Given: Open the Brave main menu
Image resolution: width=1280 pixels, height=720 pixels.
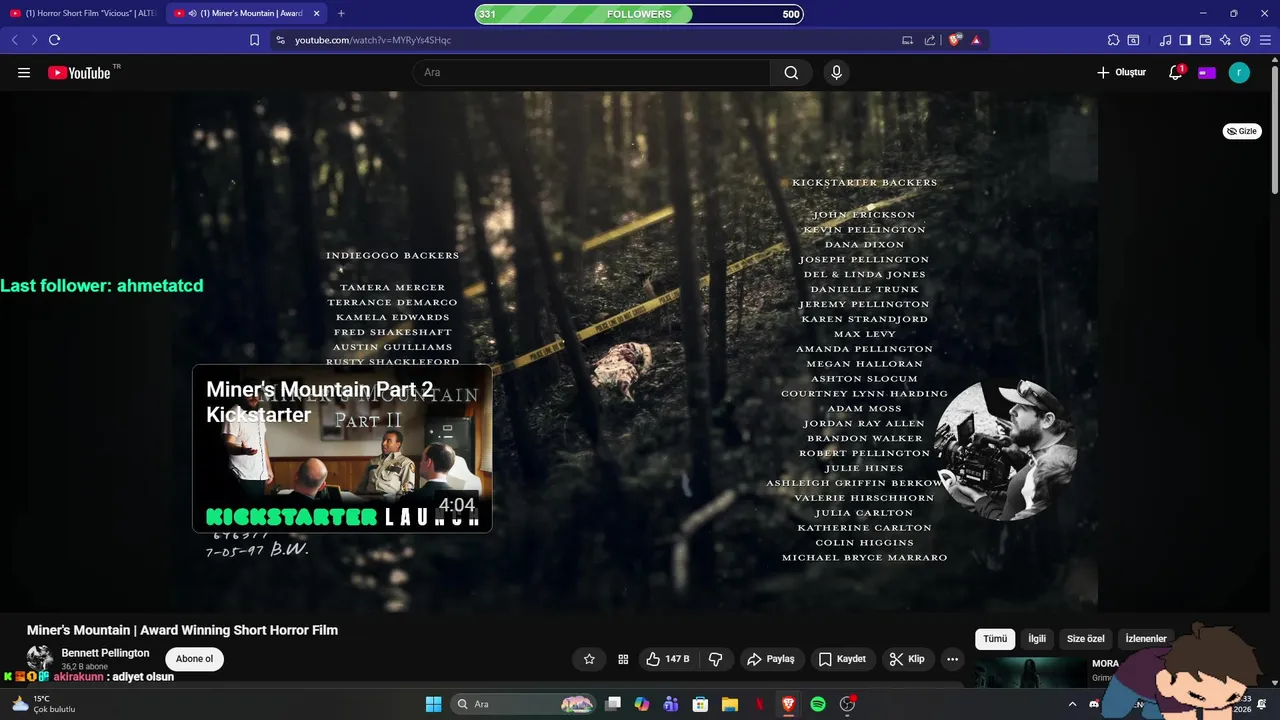Looking at the screenshot, I should coord(1266,40).
